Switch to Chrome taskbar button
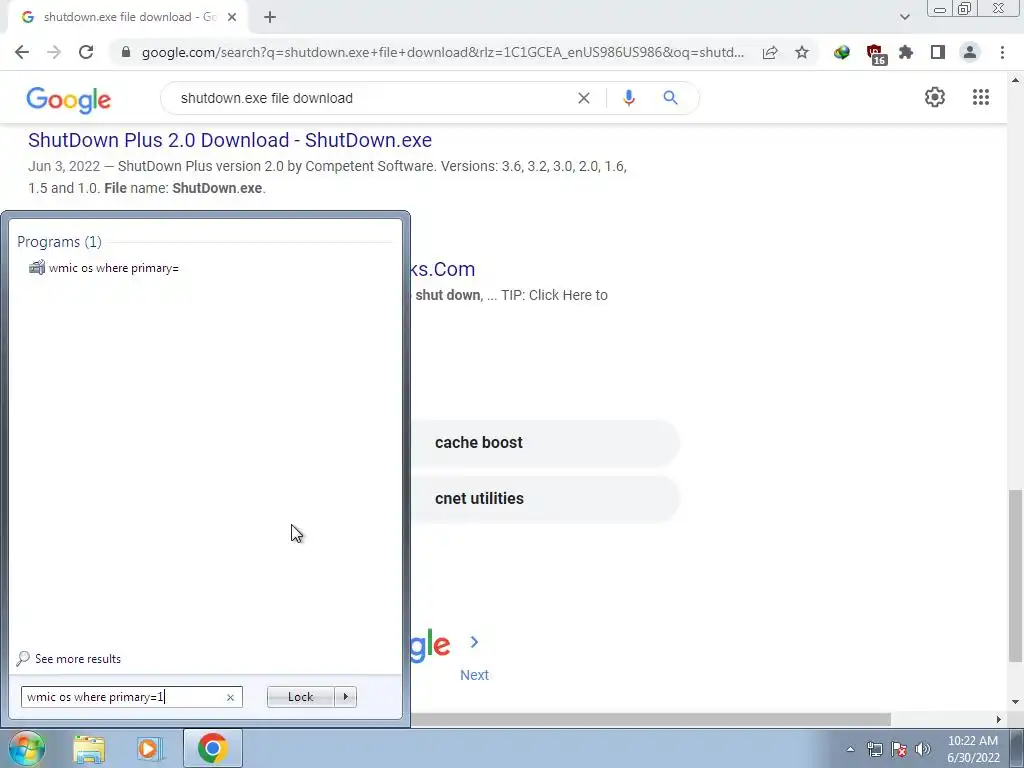Viewport: 1024px width, 768px height. (212, 748)
